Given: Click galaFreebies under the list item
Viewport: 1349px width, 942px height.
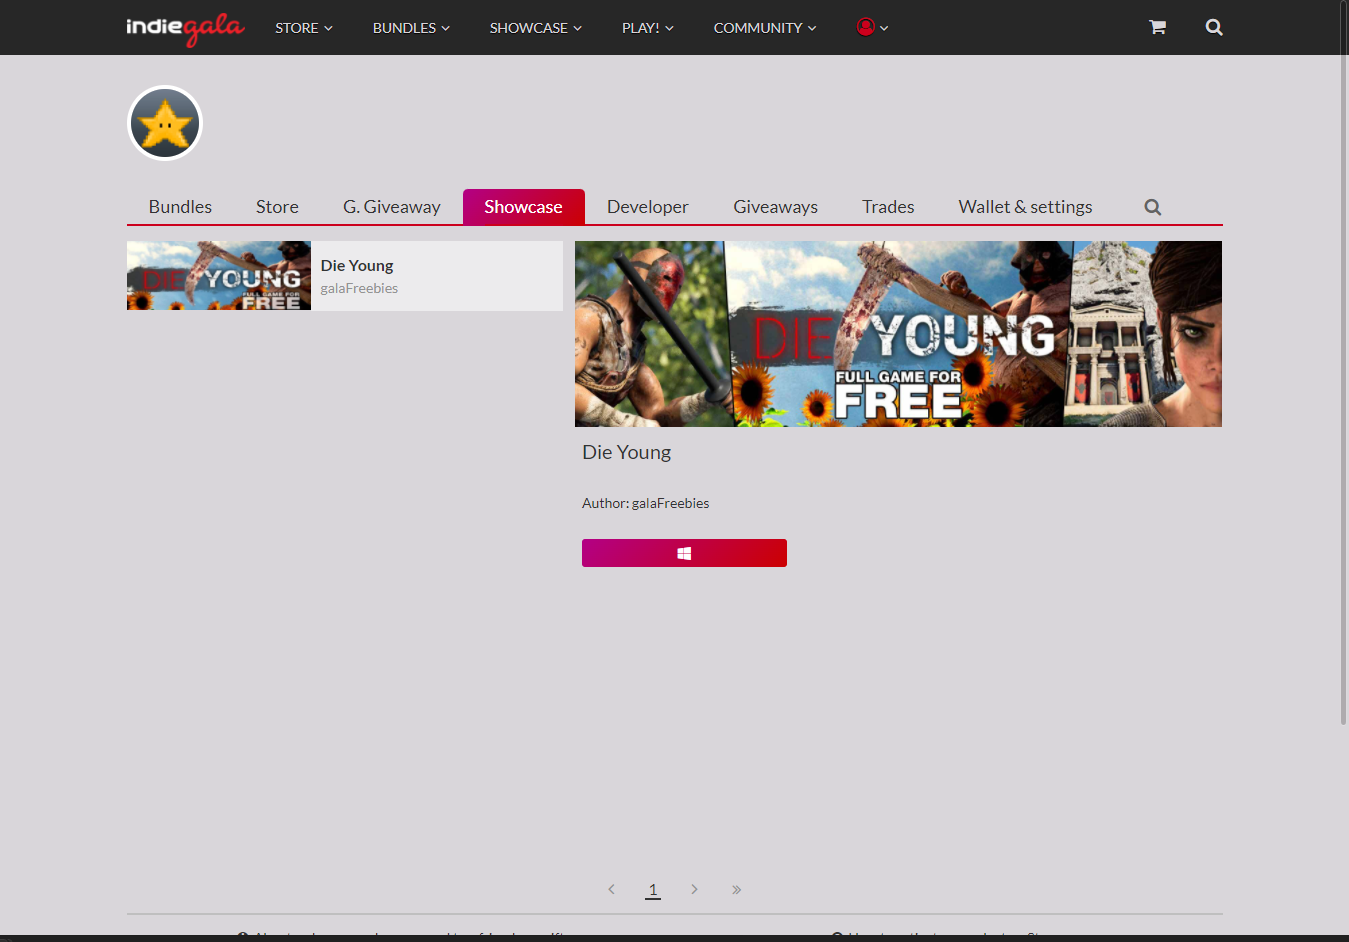Looking at the screenshot, I should [359, 288].
